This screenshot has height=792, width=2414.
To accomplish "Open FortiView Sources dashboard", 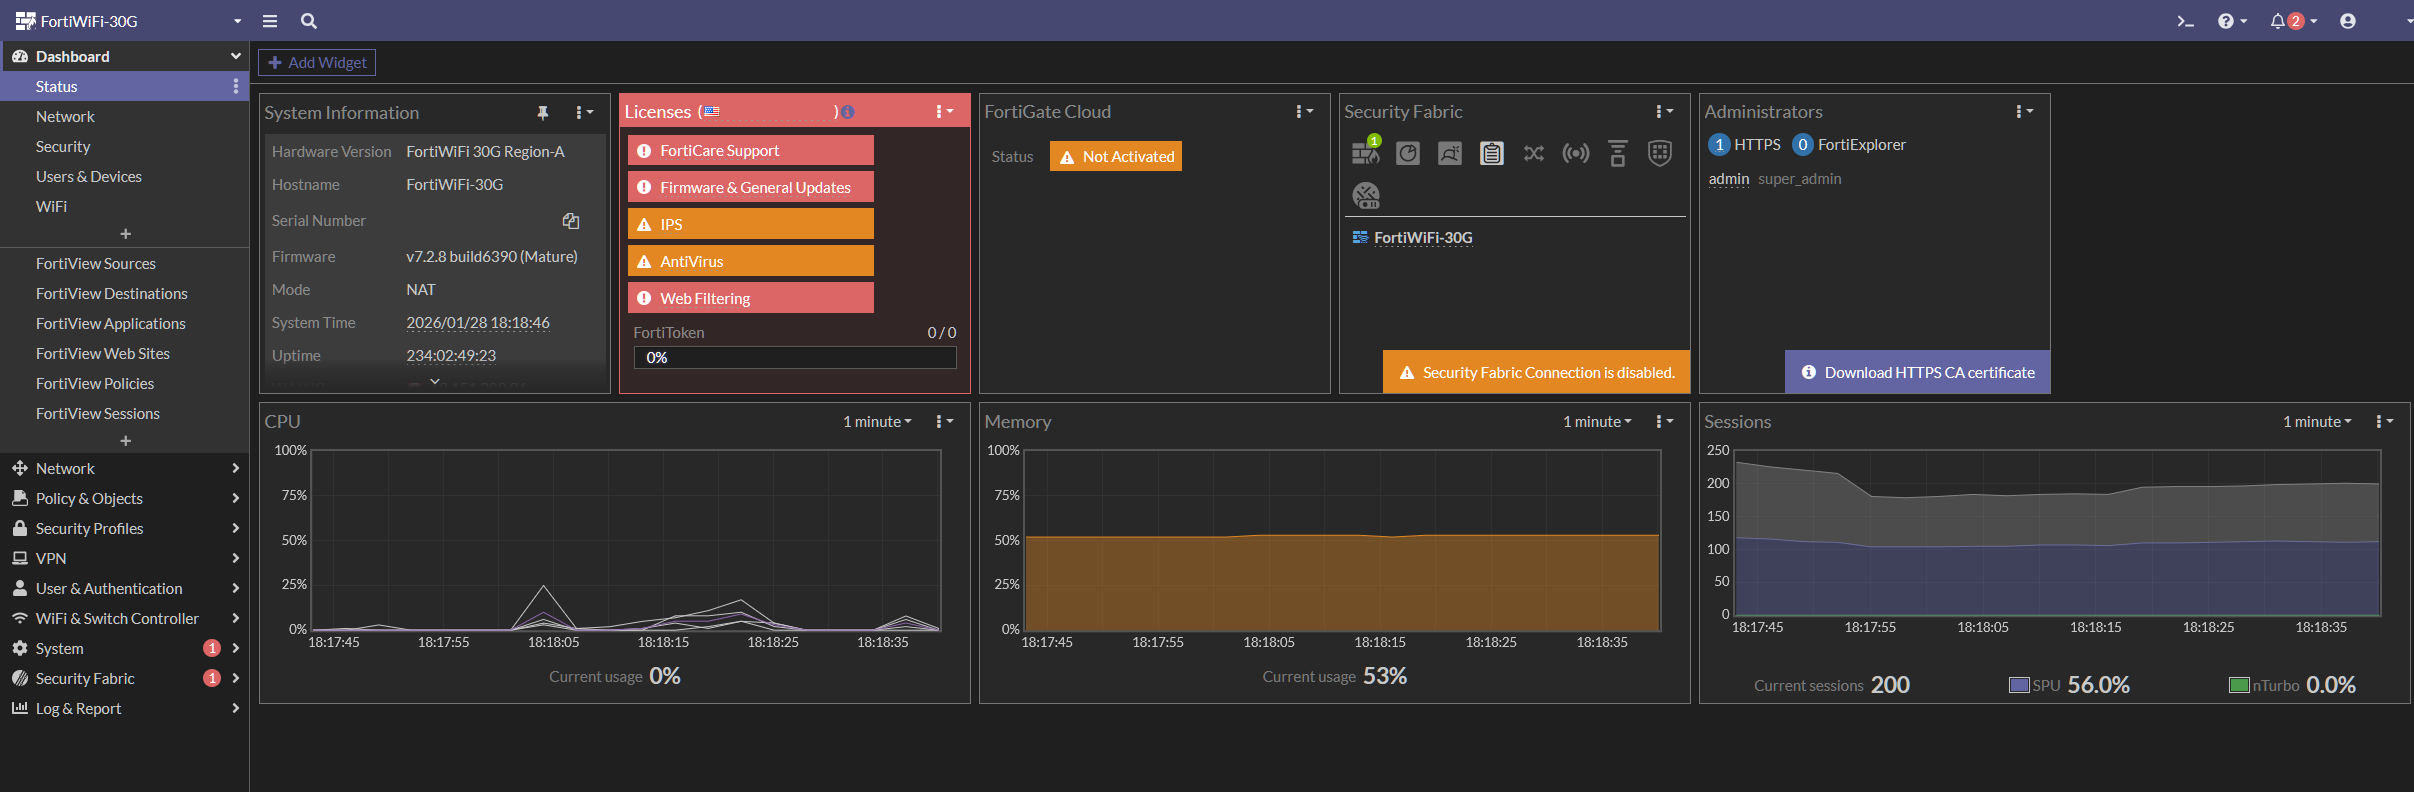I will click(96, 264).
